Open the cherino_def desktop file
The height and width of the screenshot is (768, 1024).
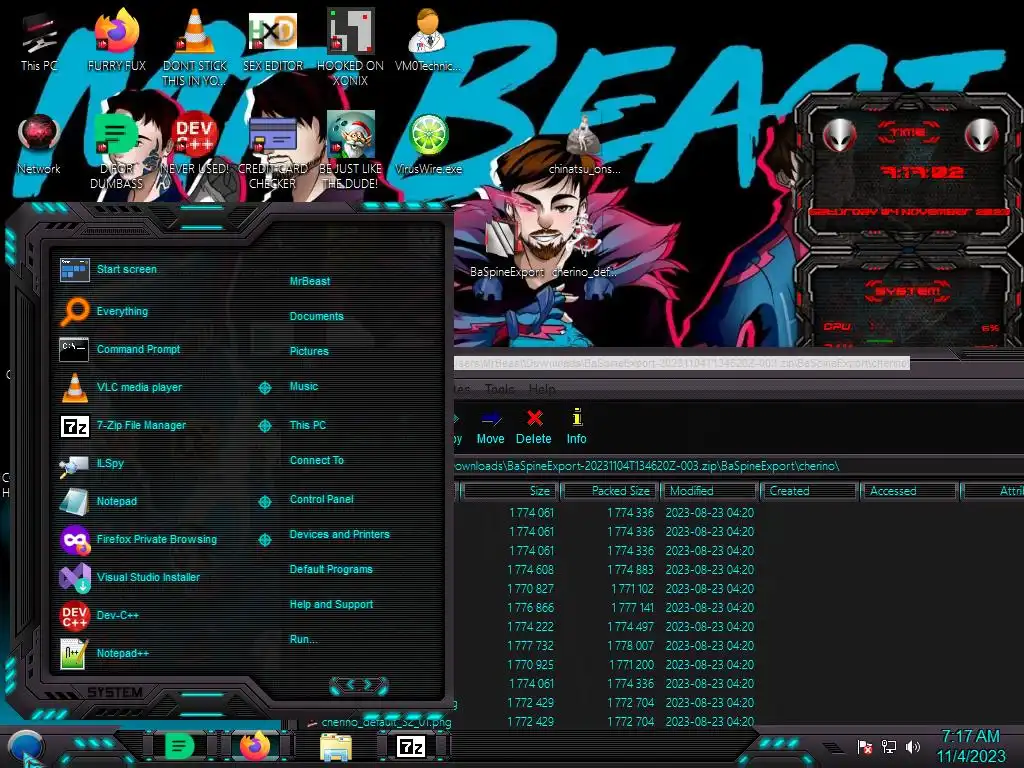coord(584,248)
